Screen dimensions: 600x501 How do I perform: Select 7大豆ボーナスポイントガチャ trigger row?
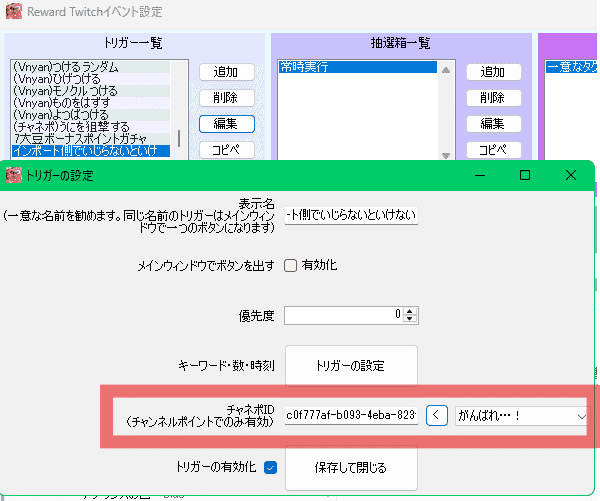[91, 138]
